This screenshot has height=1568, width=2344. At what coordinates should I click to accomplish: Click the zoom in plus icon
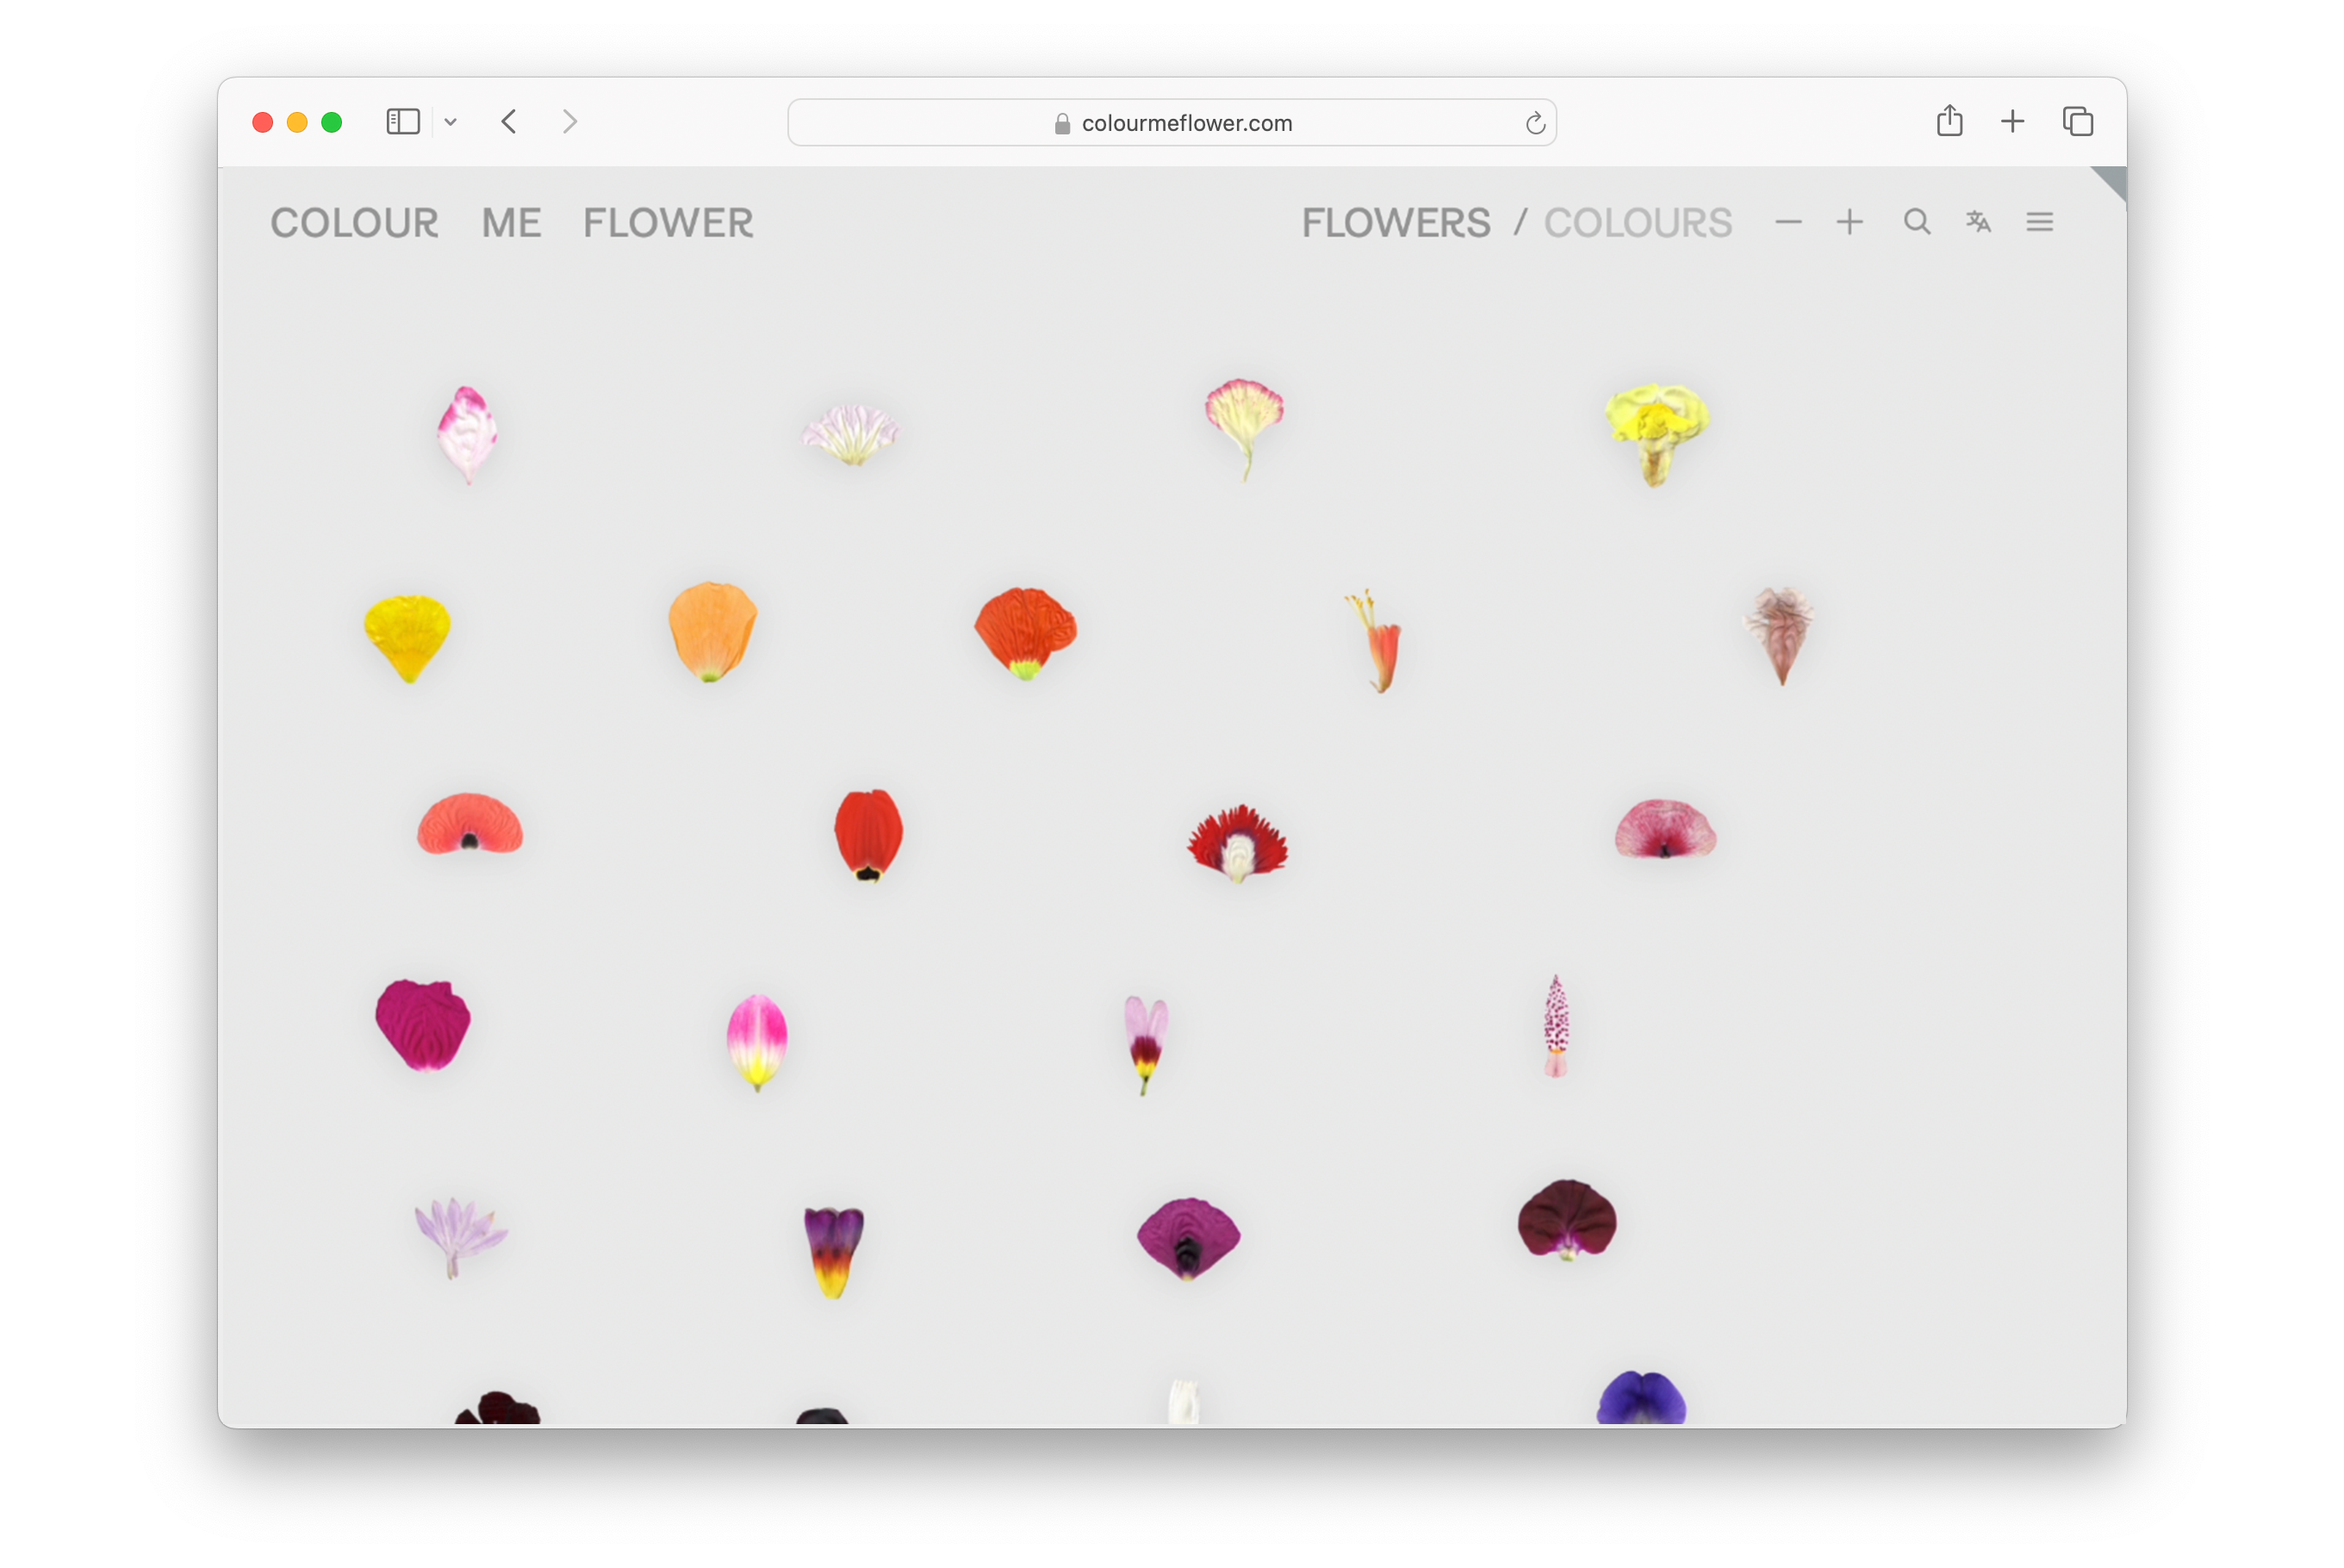click(1849, 222)
